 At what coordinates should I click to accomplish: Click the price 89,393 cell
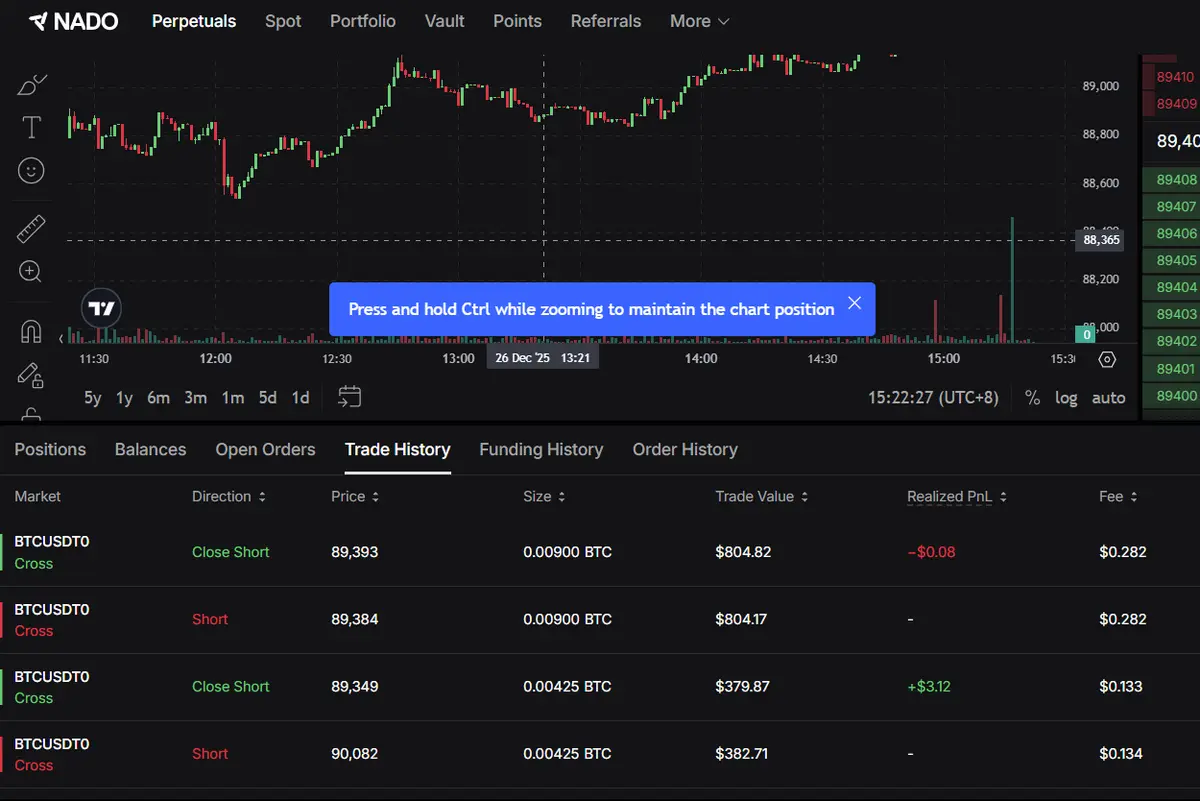point(355,552)
